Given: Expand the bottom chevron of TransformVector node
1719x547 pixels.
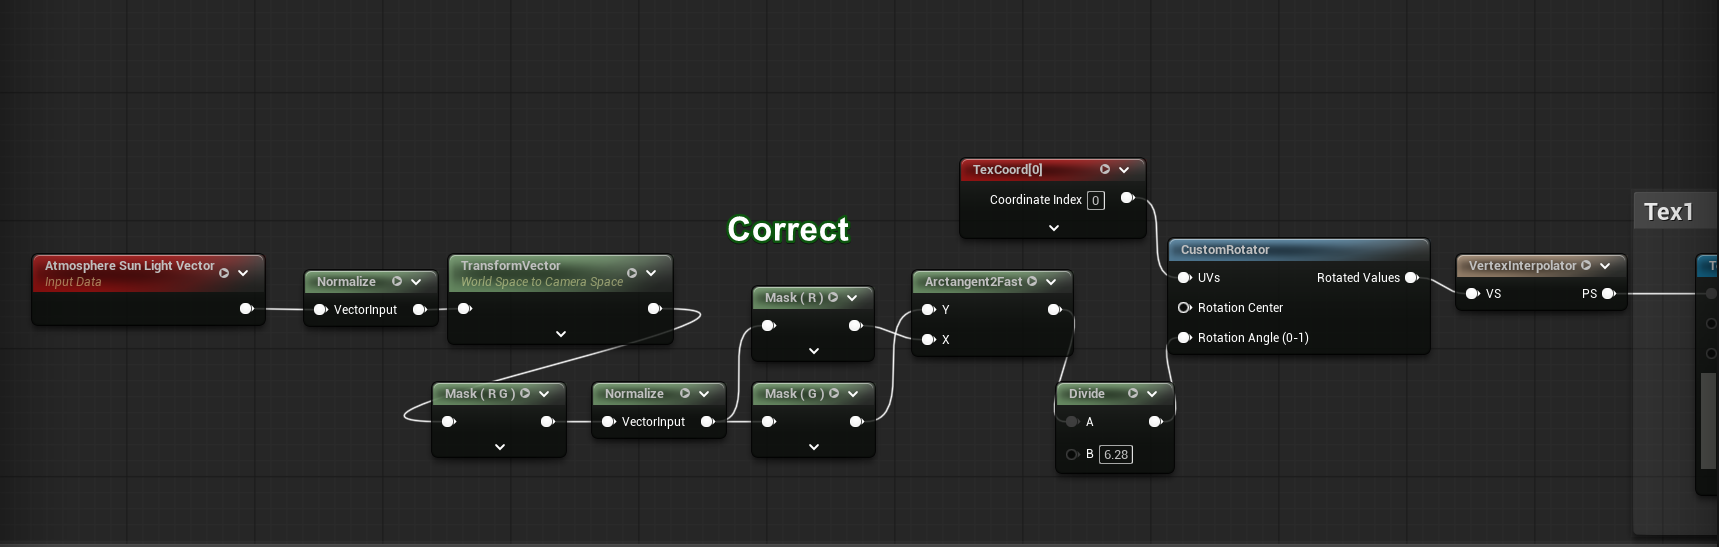Looking at the screenshot, I should (560, 334).
